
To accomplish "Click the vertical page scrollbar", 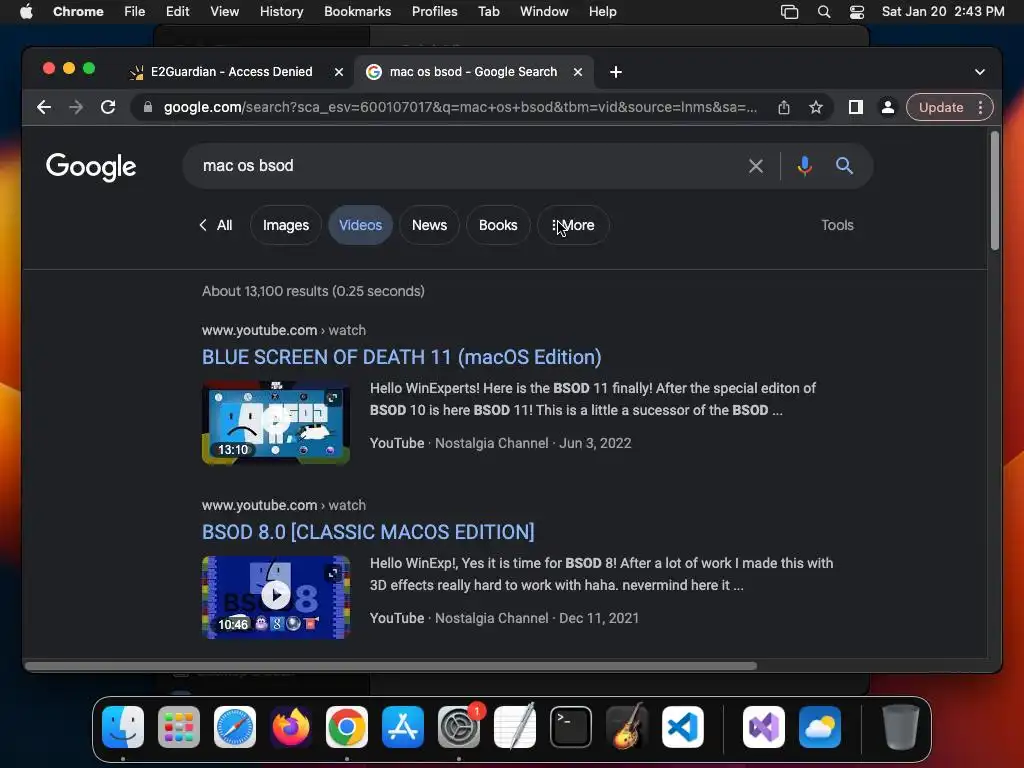I will point(995,191).
